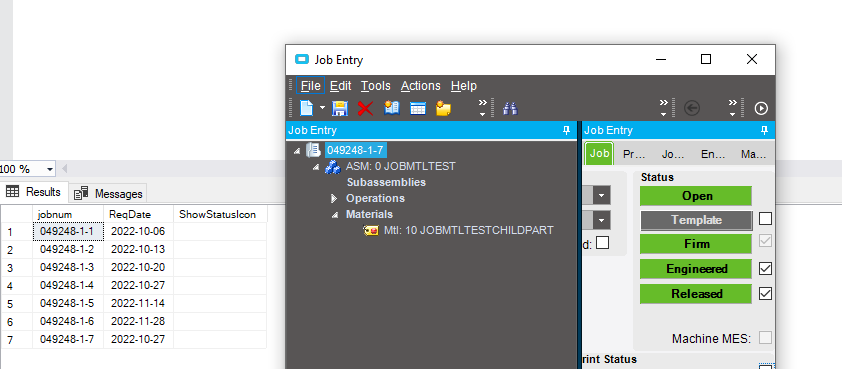Image resolution: width=842 pixels, height=369 pixels.
Task: Open the book icon in toolbar
Action: (x=392, y=108)
